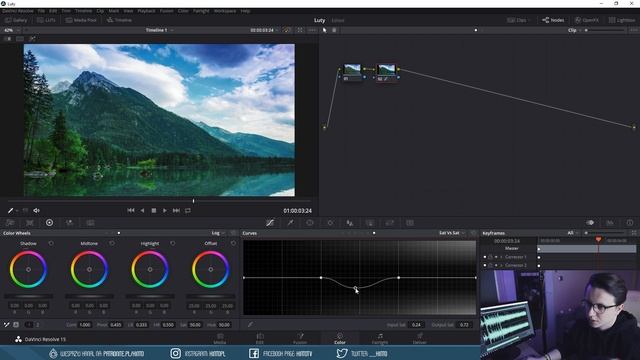Expand the Corrector 2 keyframe track
Image resolution: width=640 pixels, height=360 pixels.
(x=501, y=265)
